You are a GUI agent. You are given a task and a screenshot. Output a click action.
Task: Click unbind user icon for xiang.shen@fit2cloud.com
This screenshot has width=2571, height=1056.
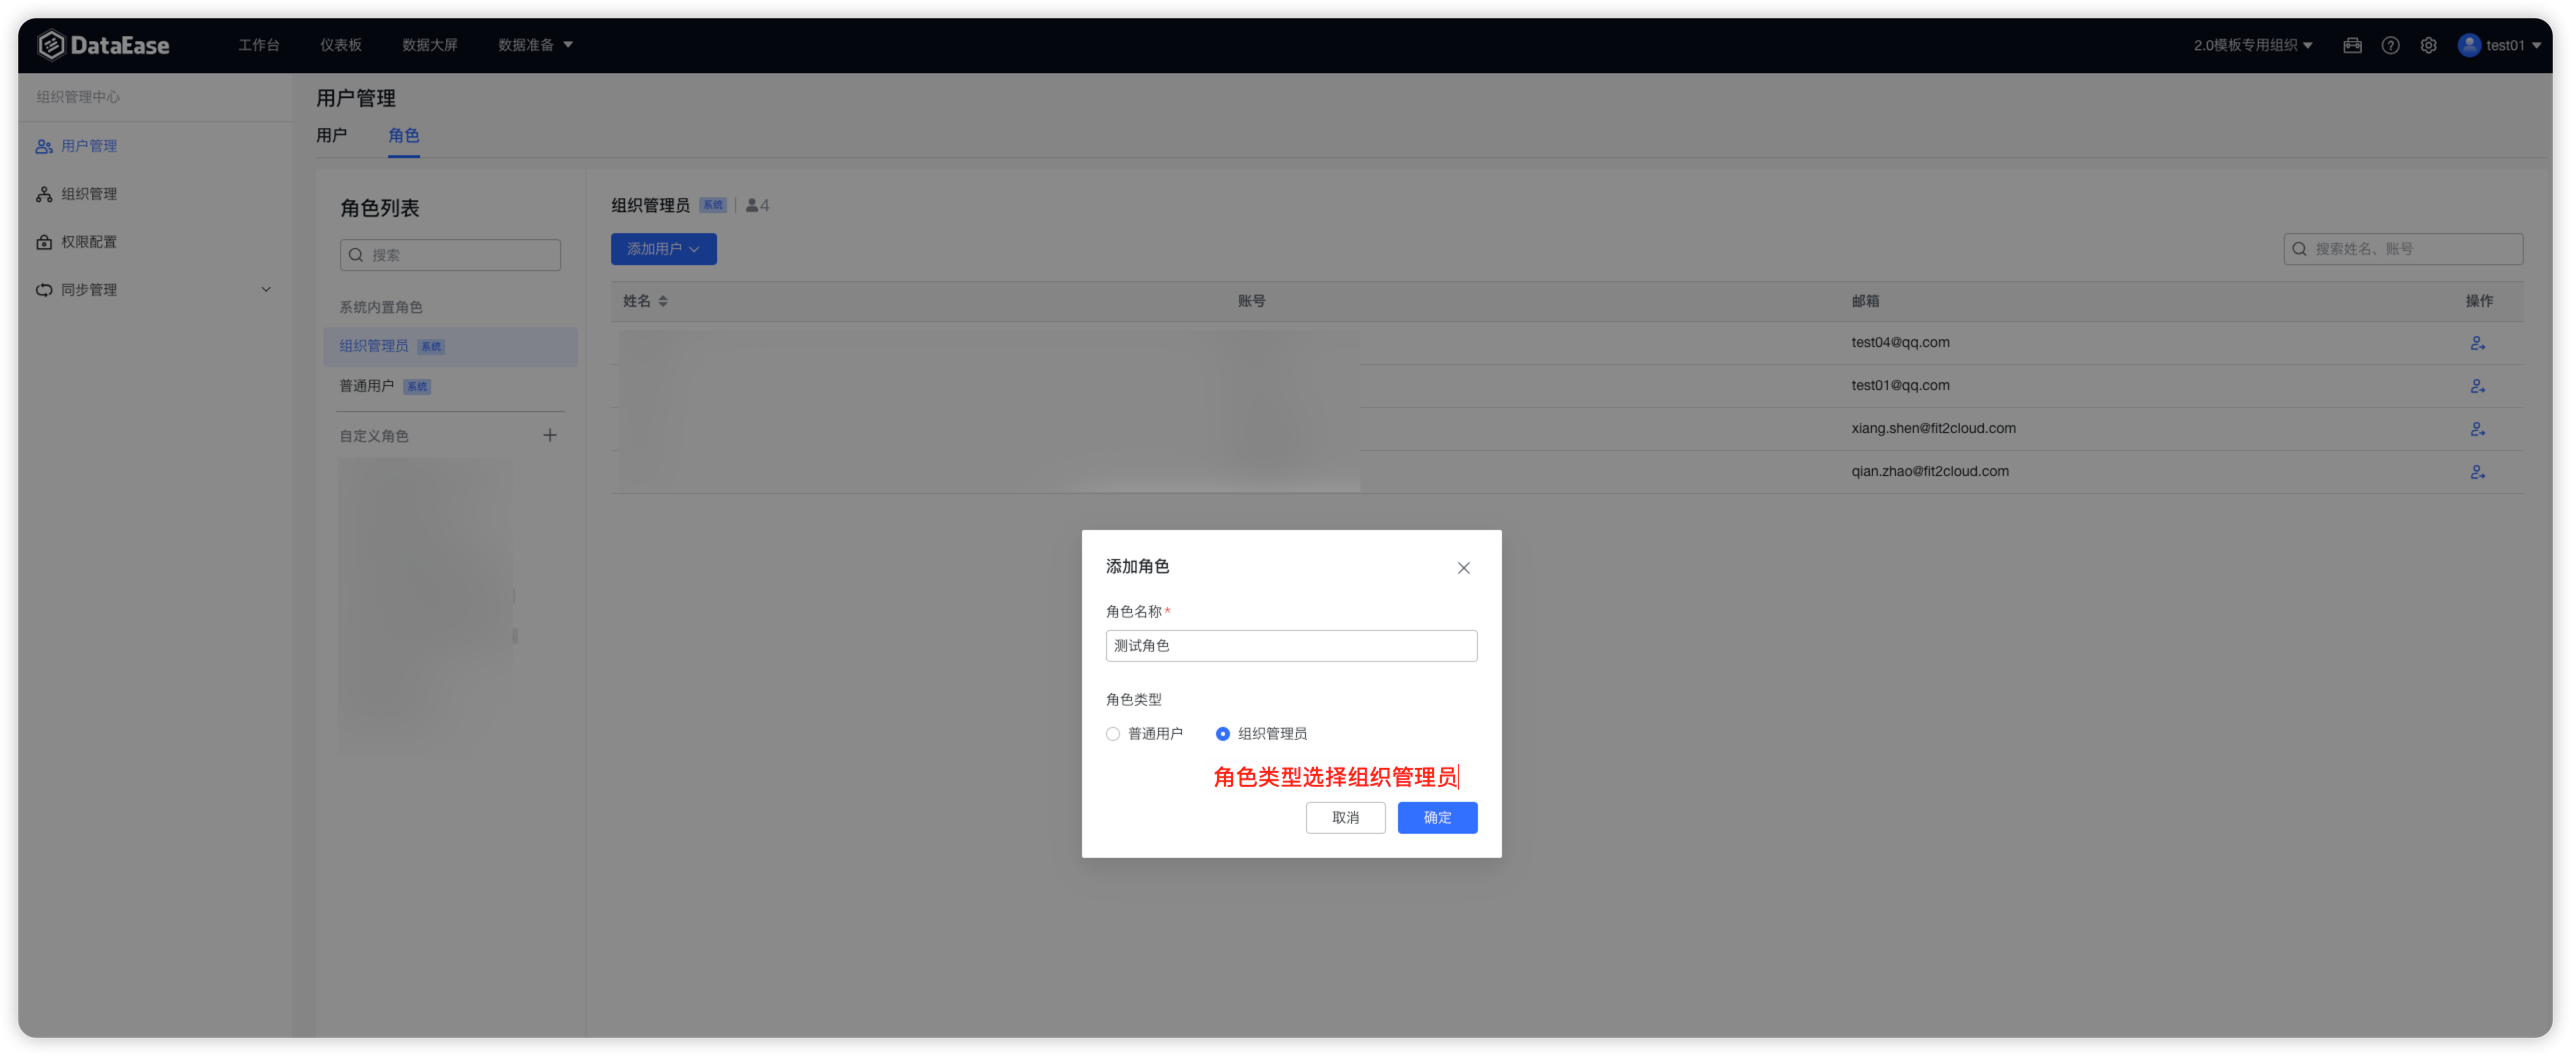point(2477,429)
